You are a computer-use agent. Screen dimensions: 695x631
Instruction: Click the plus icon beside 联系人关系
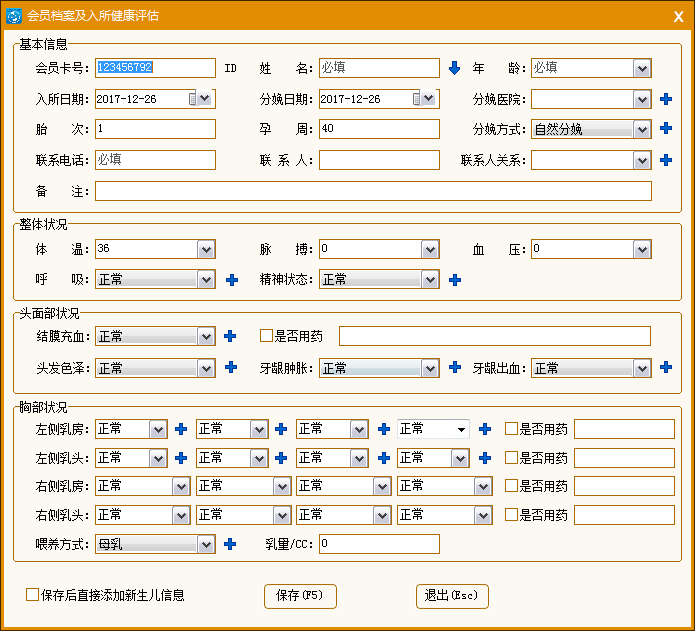pyautogui.click(x=666, y=160)
